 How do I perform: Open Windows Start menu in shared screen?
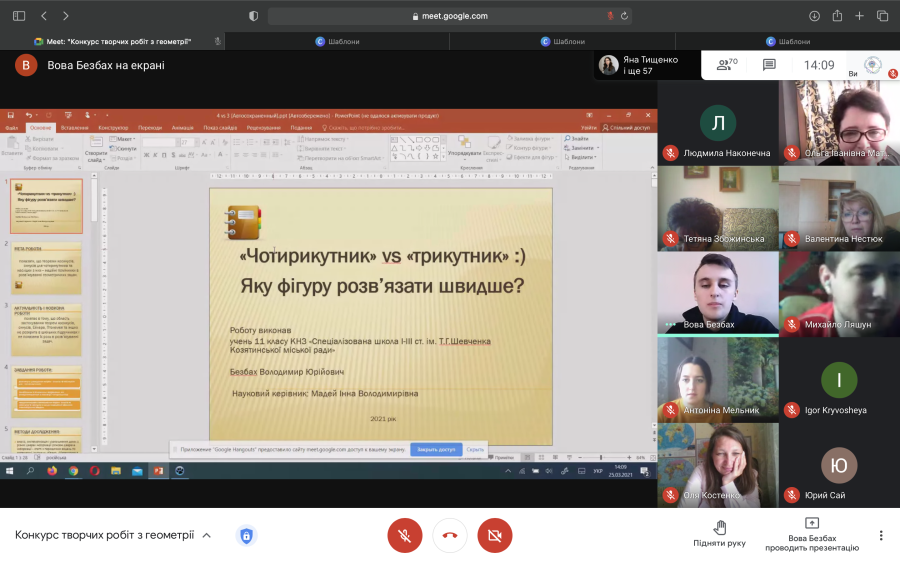pos(9,471)
